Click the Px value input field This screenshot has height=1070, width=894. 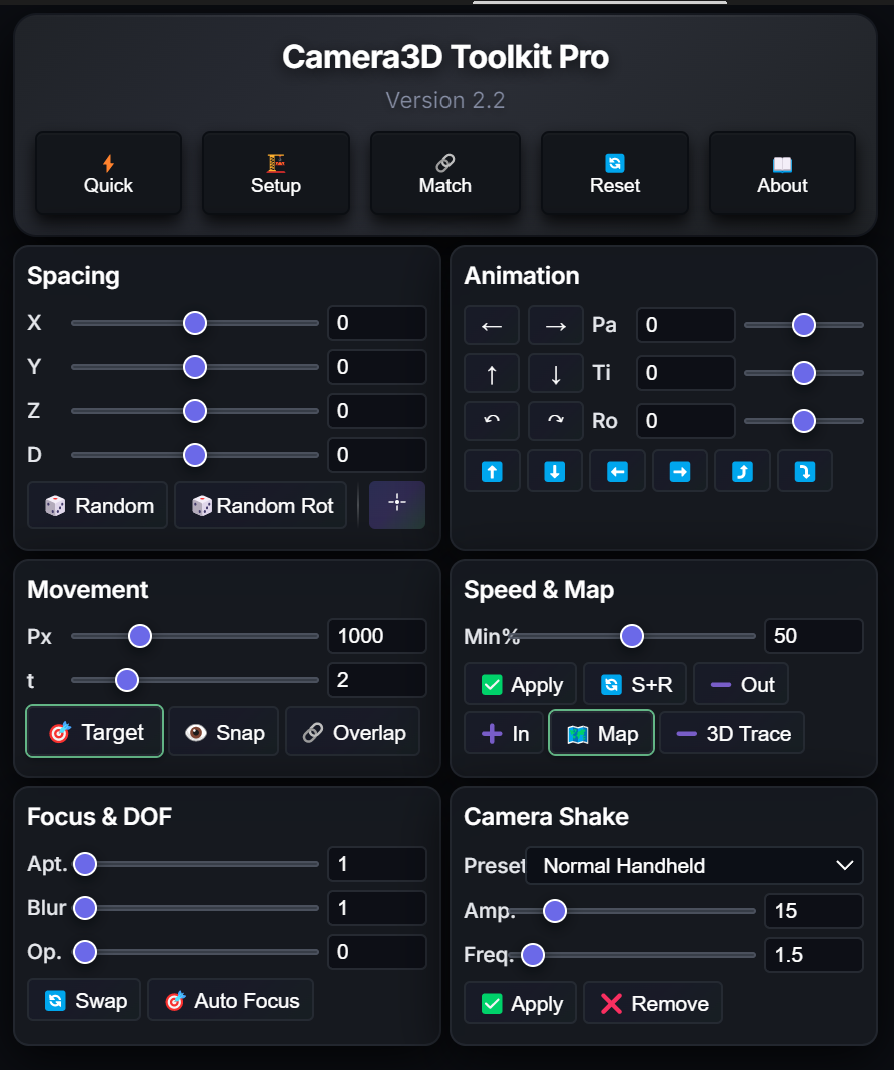(x=376, y=636)
